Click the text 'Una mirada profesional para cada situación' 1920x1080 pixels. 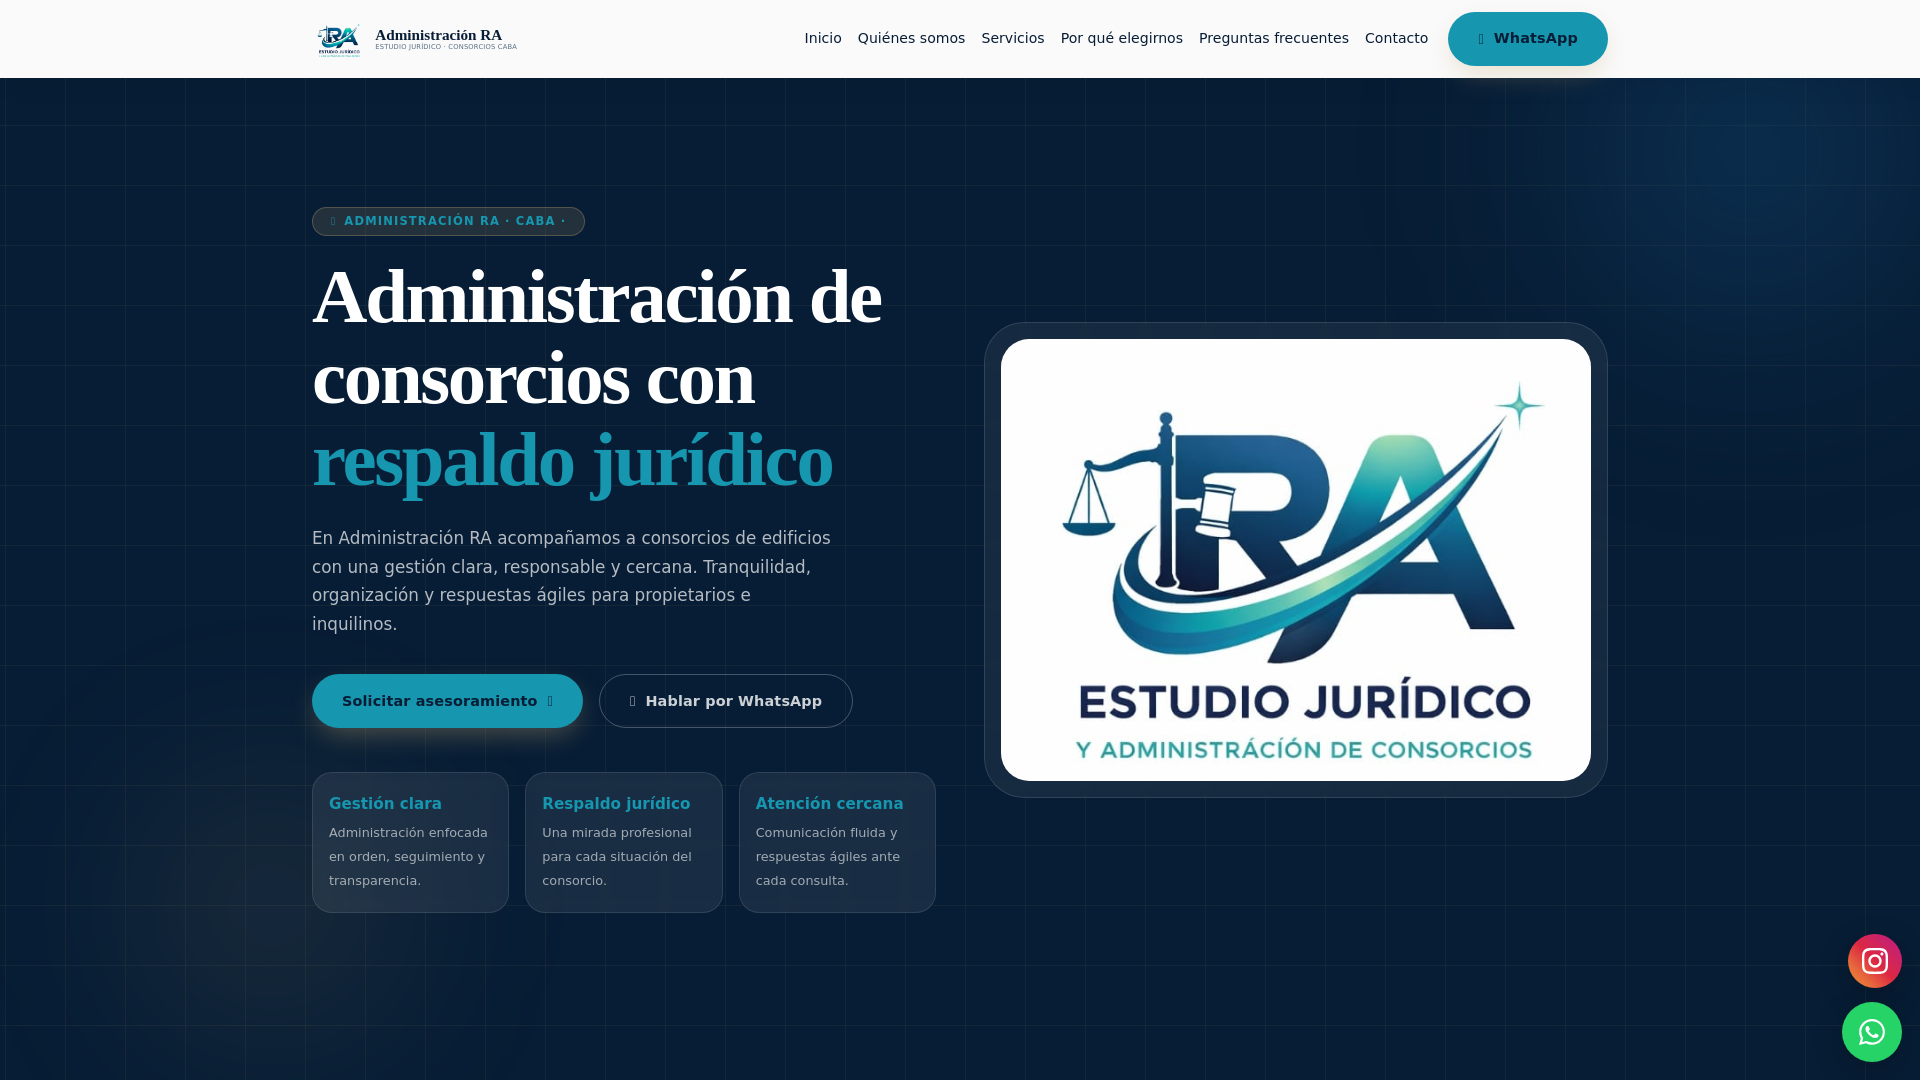[x=617, y=857]
